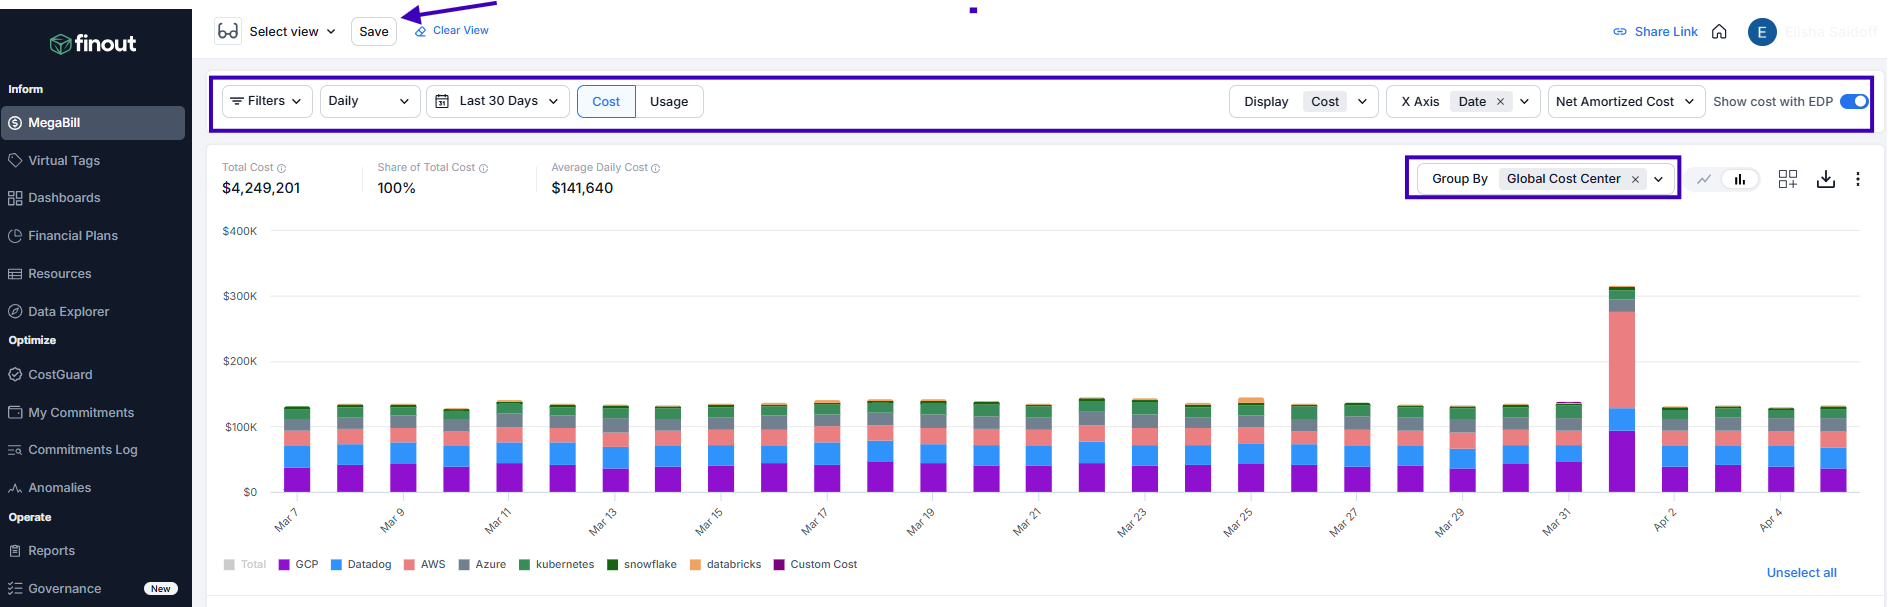Open MegaBill in sidebar

[x=93, y=123]
